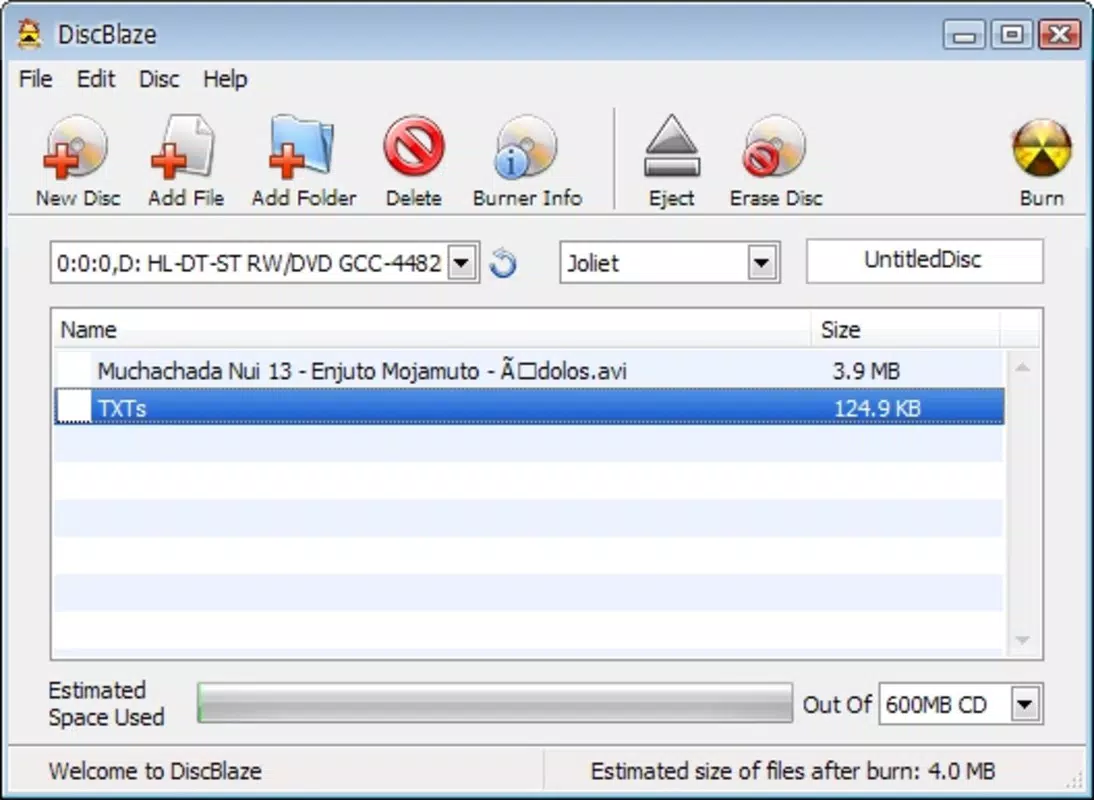This screenshot has height=800, width=1094.
Task: Click the Add Folder icon
Action: pyautogui.click(x=302, y=148)
